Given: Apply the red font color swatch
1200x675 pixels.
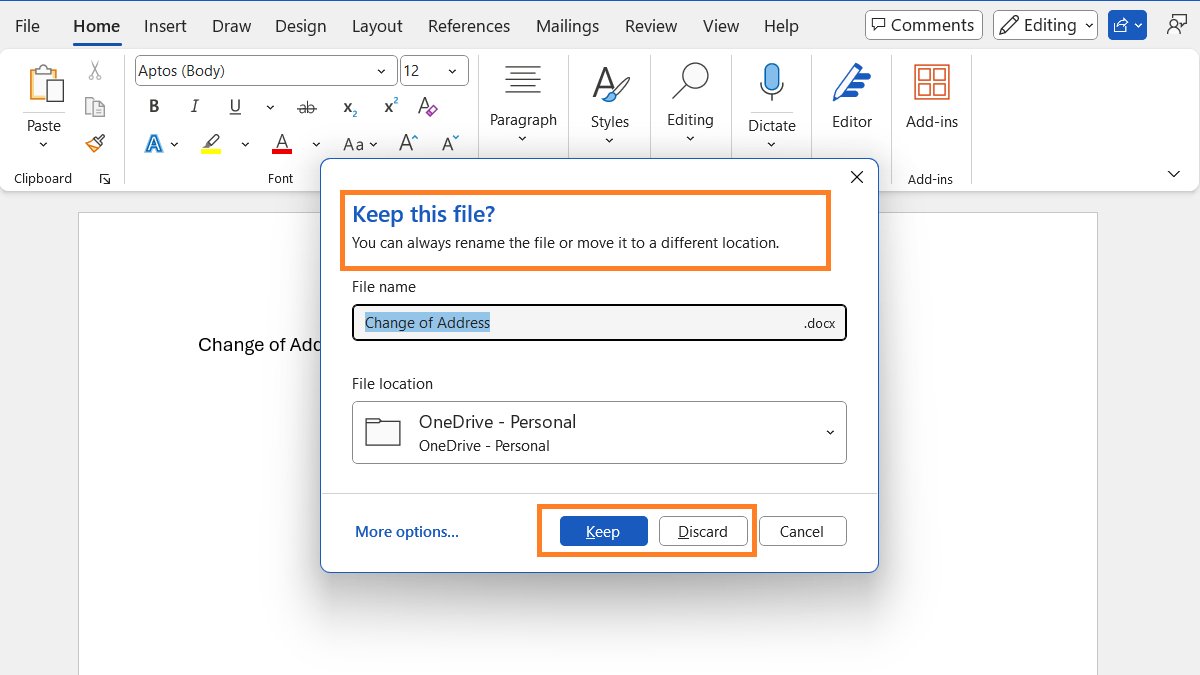Looking at the screenshot, I should (x=282, y=144).
